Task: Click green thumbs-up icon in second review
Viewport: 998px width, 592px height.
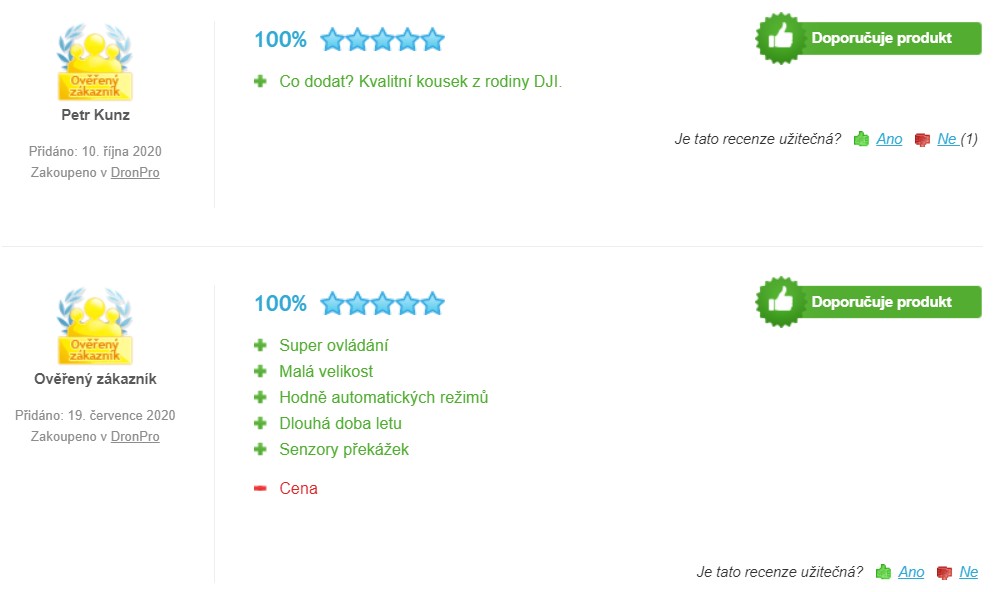Action: pos(883,572)
